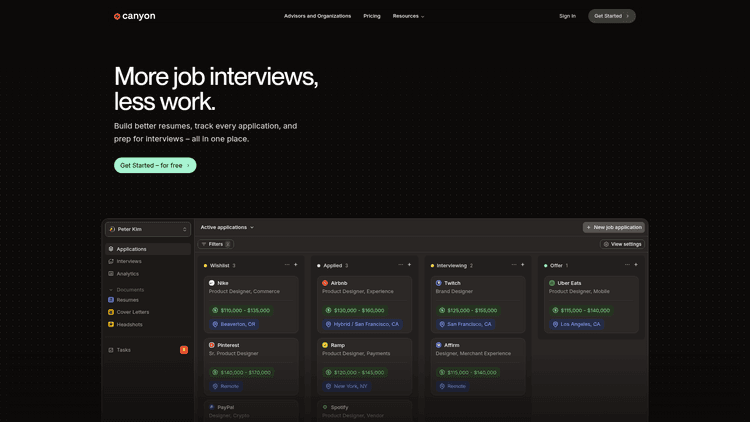
Task: Open Analytics in the sidebar
Action: coord(148,274)
